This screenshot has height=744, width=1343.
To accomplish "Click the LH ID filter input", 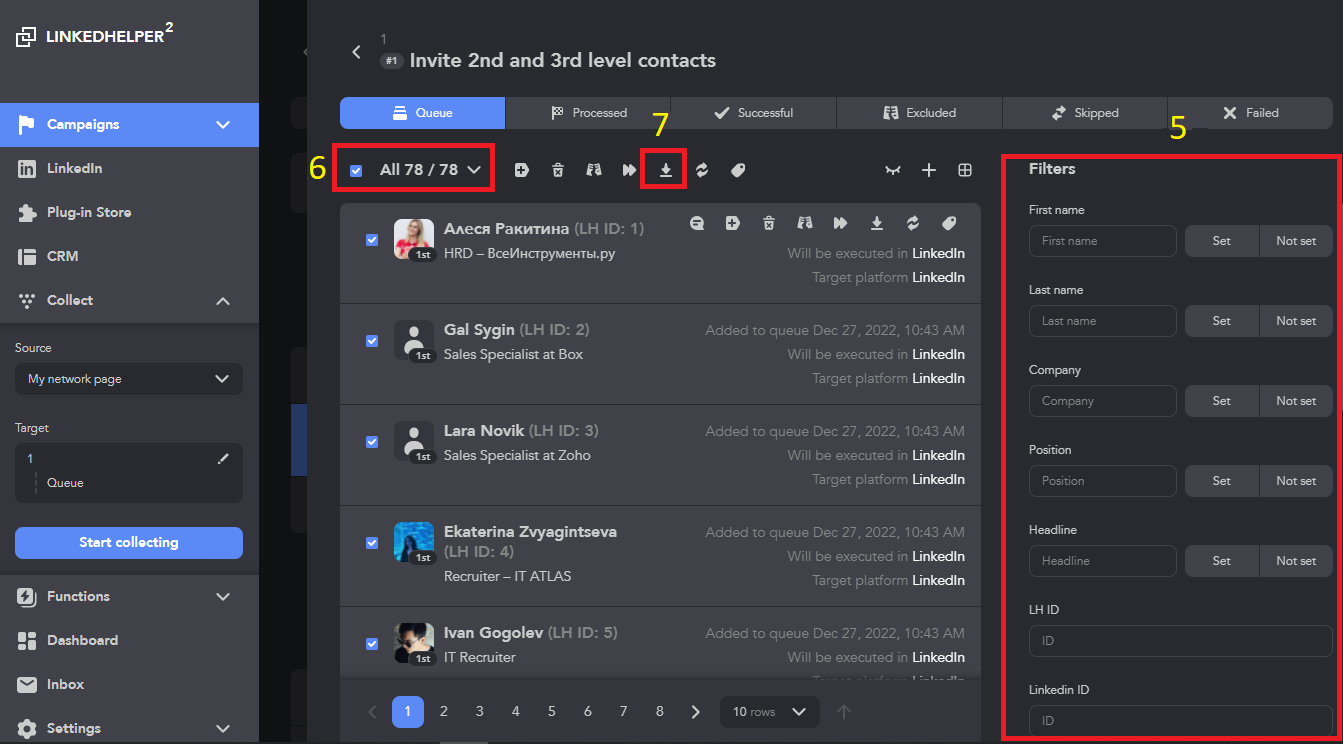I will [x=1181, y=641].
